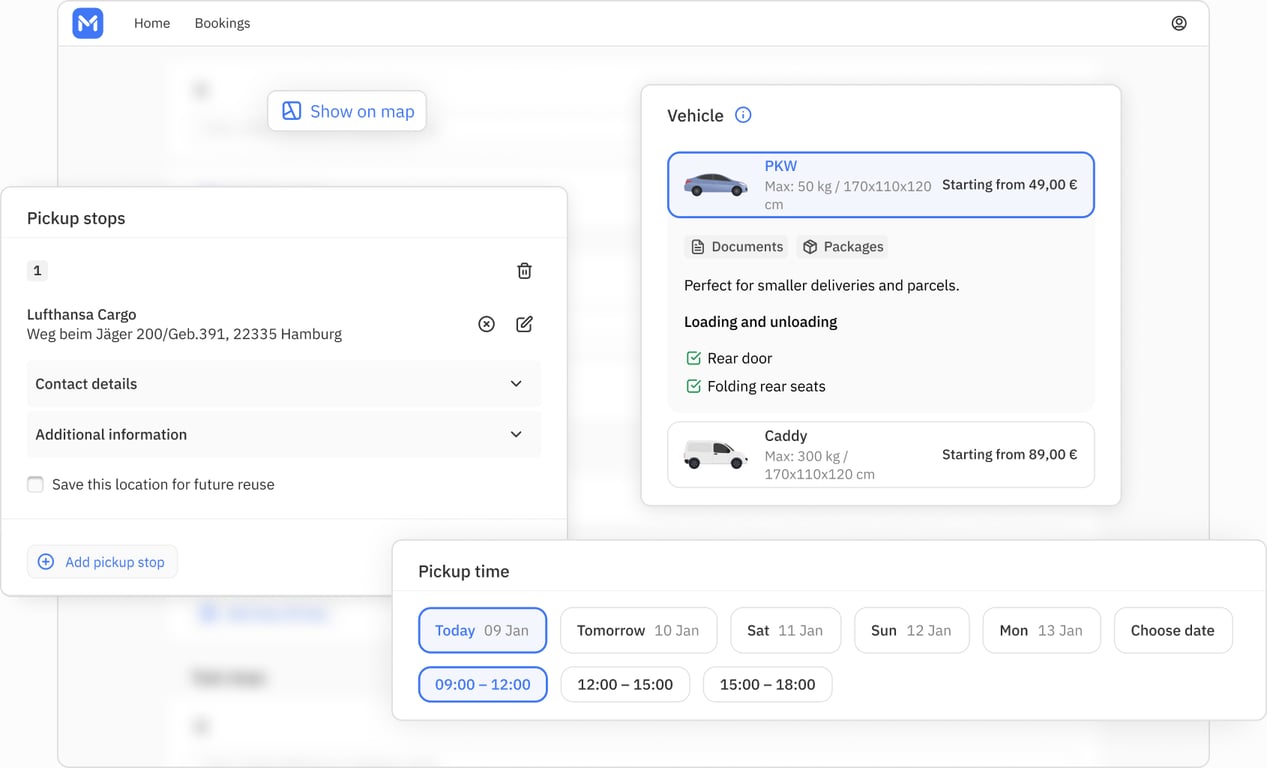
Task: Click the Starting from 49,00 € price
Action: pyautogui.click(x=1009, y=185)
